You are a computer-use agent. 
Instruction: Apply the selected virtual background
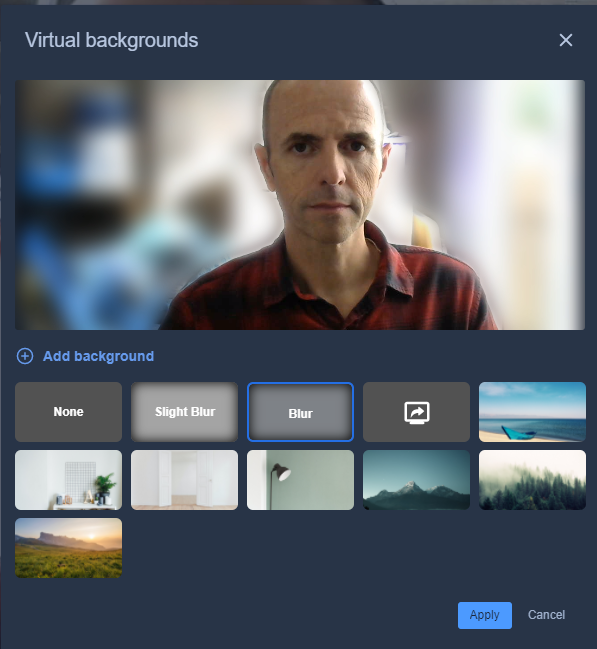(484, 615)
